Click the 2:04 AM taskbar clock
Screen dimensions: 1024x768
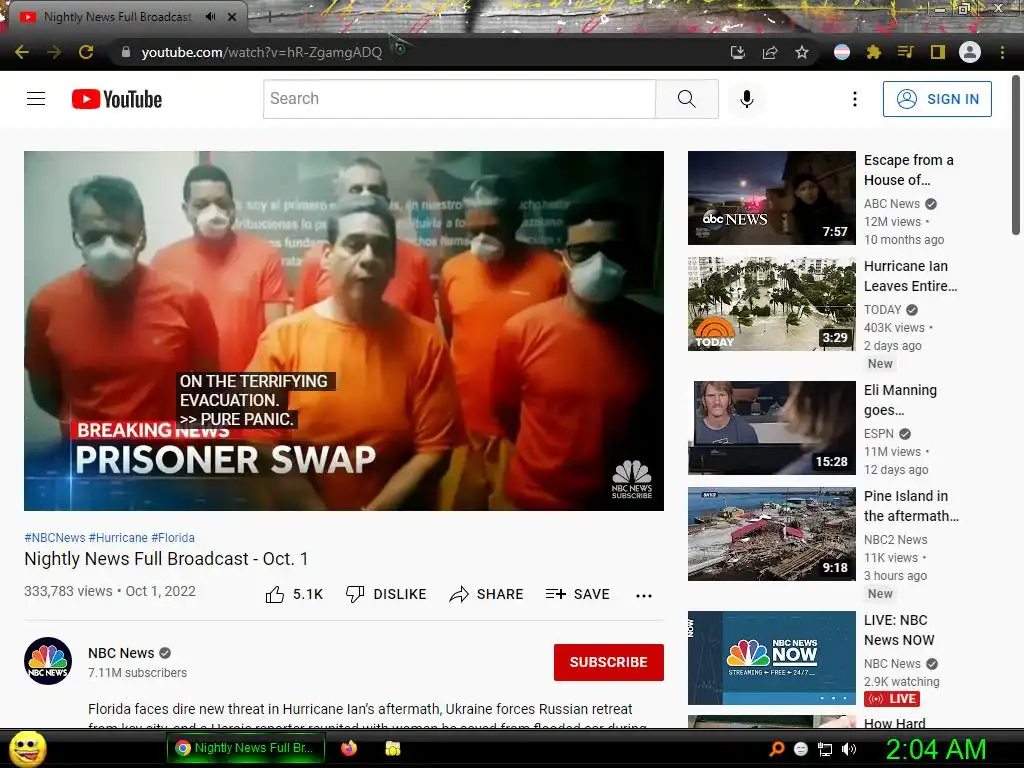935,749
